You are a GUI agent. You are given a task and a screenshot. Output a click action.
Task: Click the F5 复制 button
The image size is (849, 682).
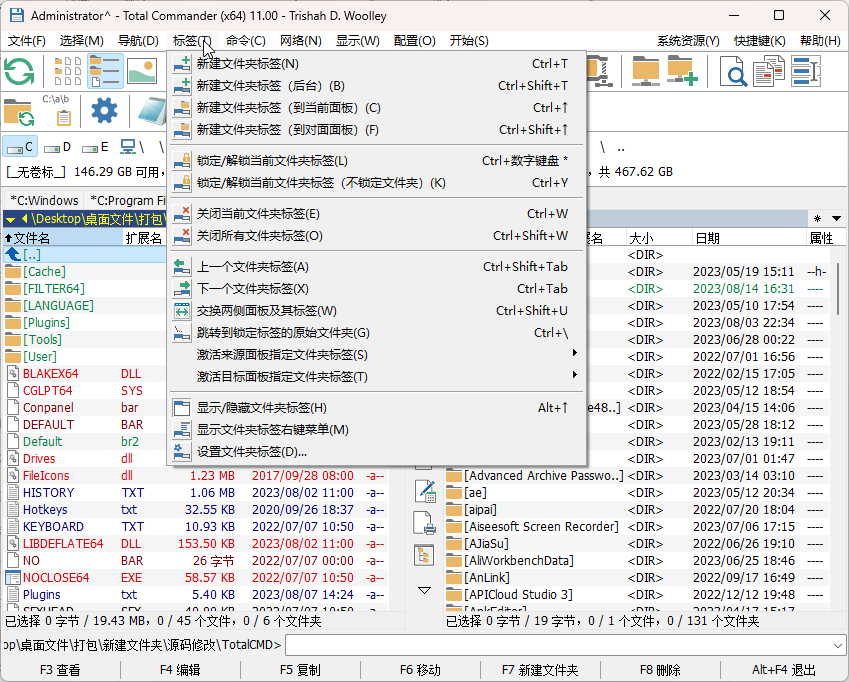click(300, 670)
